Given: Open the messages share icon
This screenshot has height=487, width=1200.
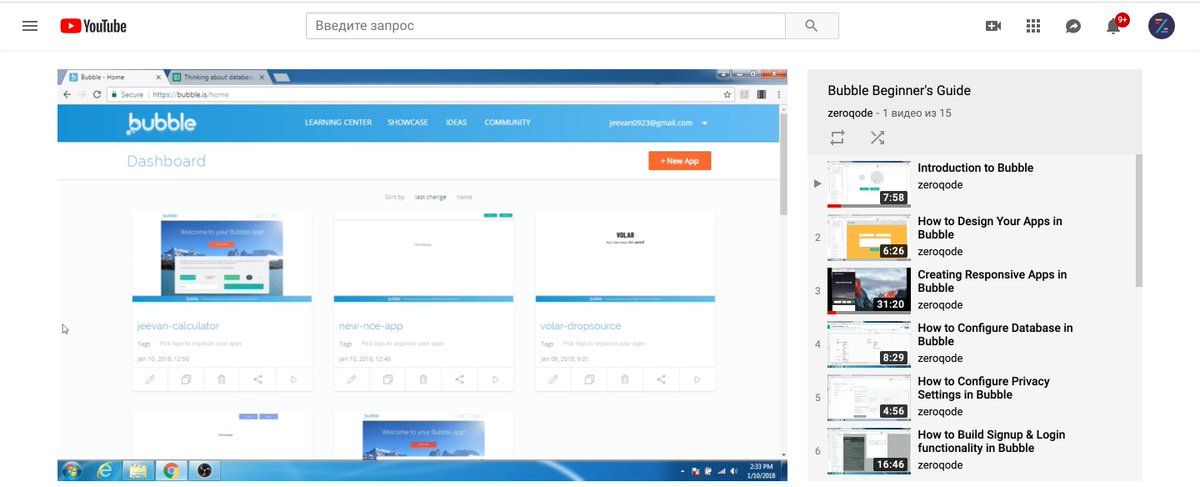Looking at the screenshot, I should point(1073,26).
